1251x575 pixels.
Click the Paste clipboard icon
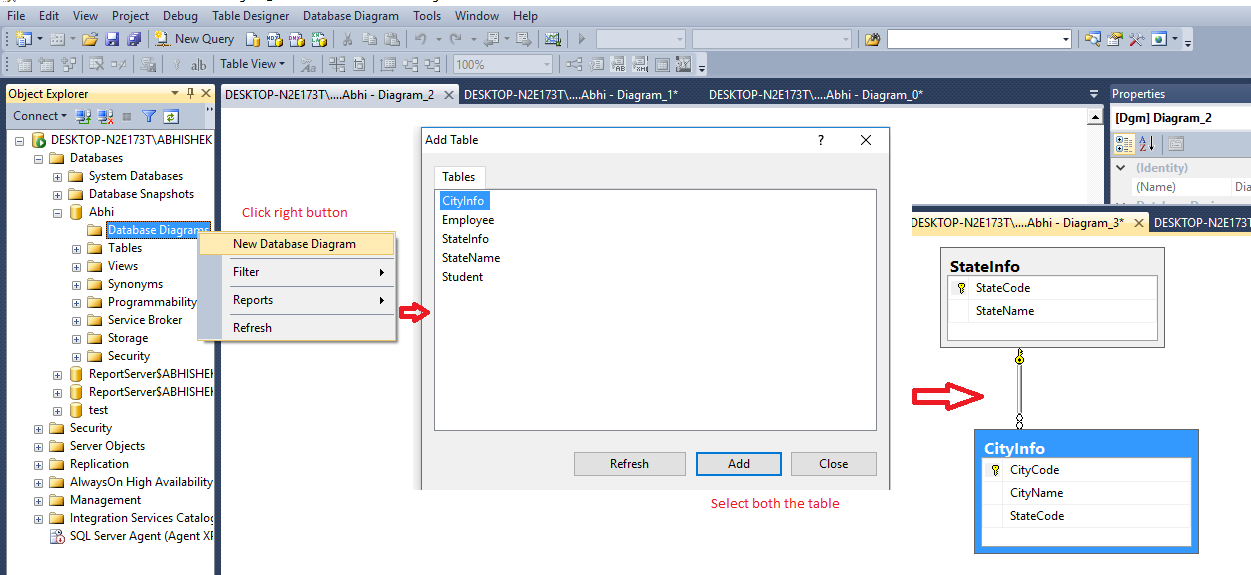point(391,39)
